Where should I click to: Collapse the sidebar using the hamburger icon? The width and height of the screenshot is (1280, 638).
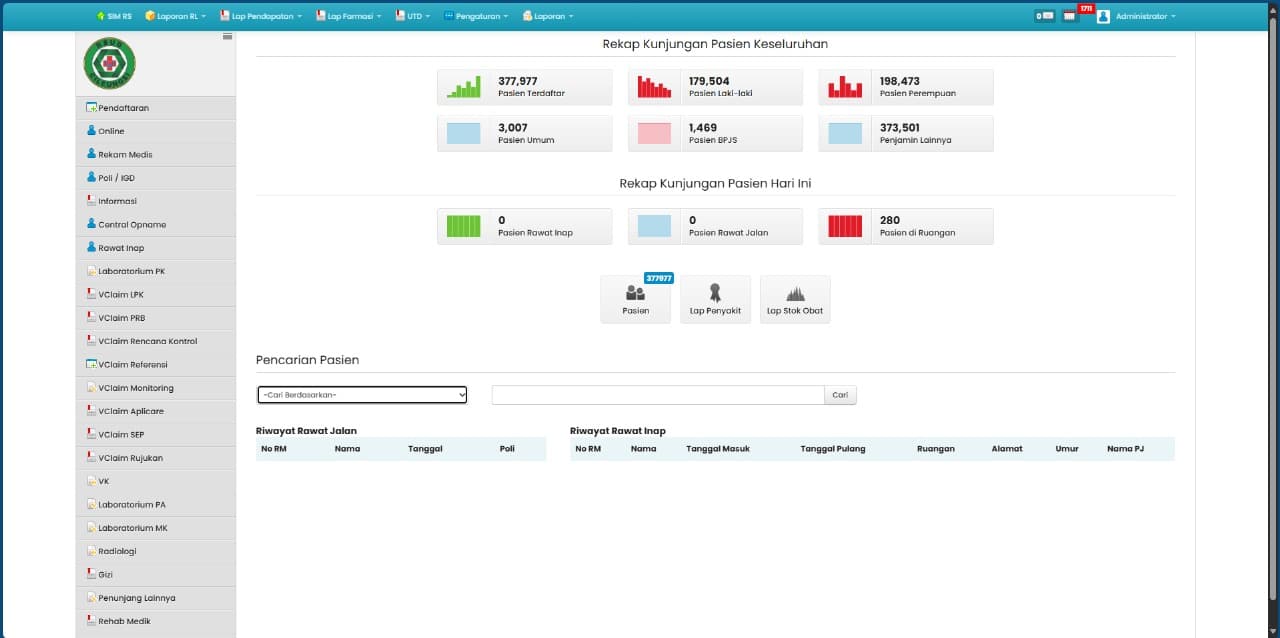tap(227, 37)
